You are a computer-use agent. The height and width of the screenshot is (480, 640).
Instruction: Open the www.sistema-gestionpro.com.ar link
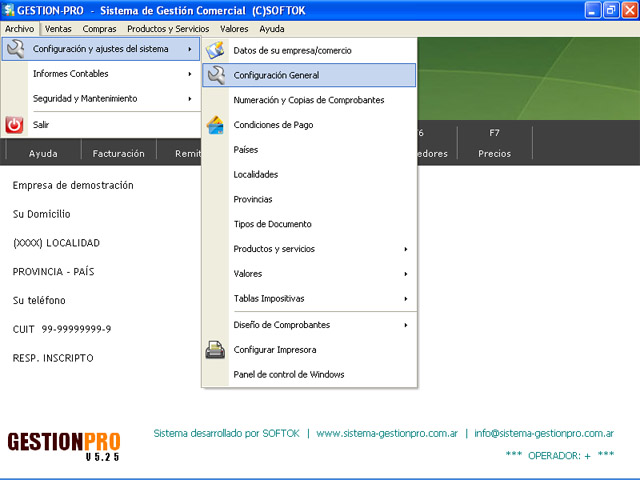387,433
